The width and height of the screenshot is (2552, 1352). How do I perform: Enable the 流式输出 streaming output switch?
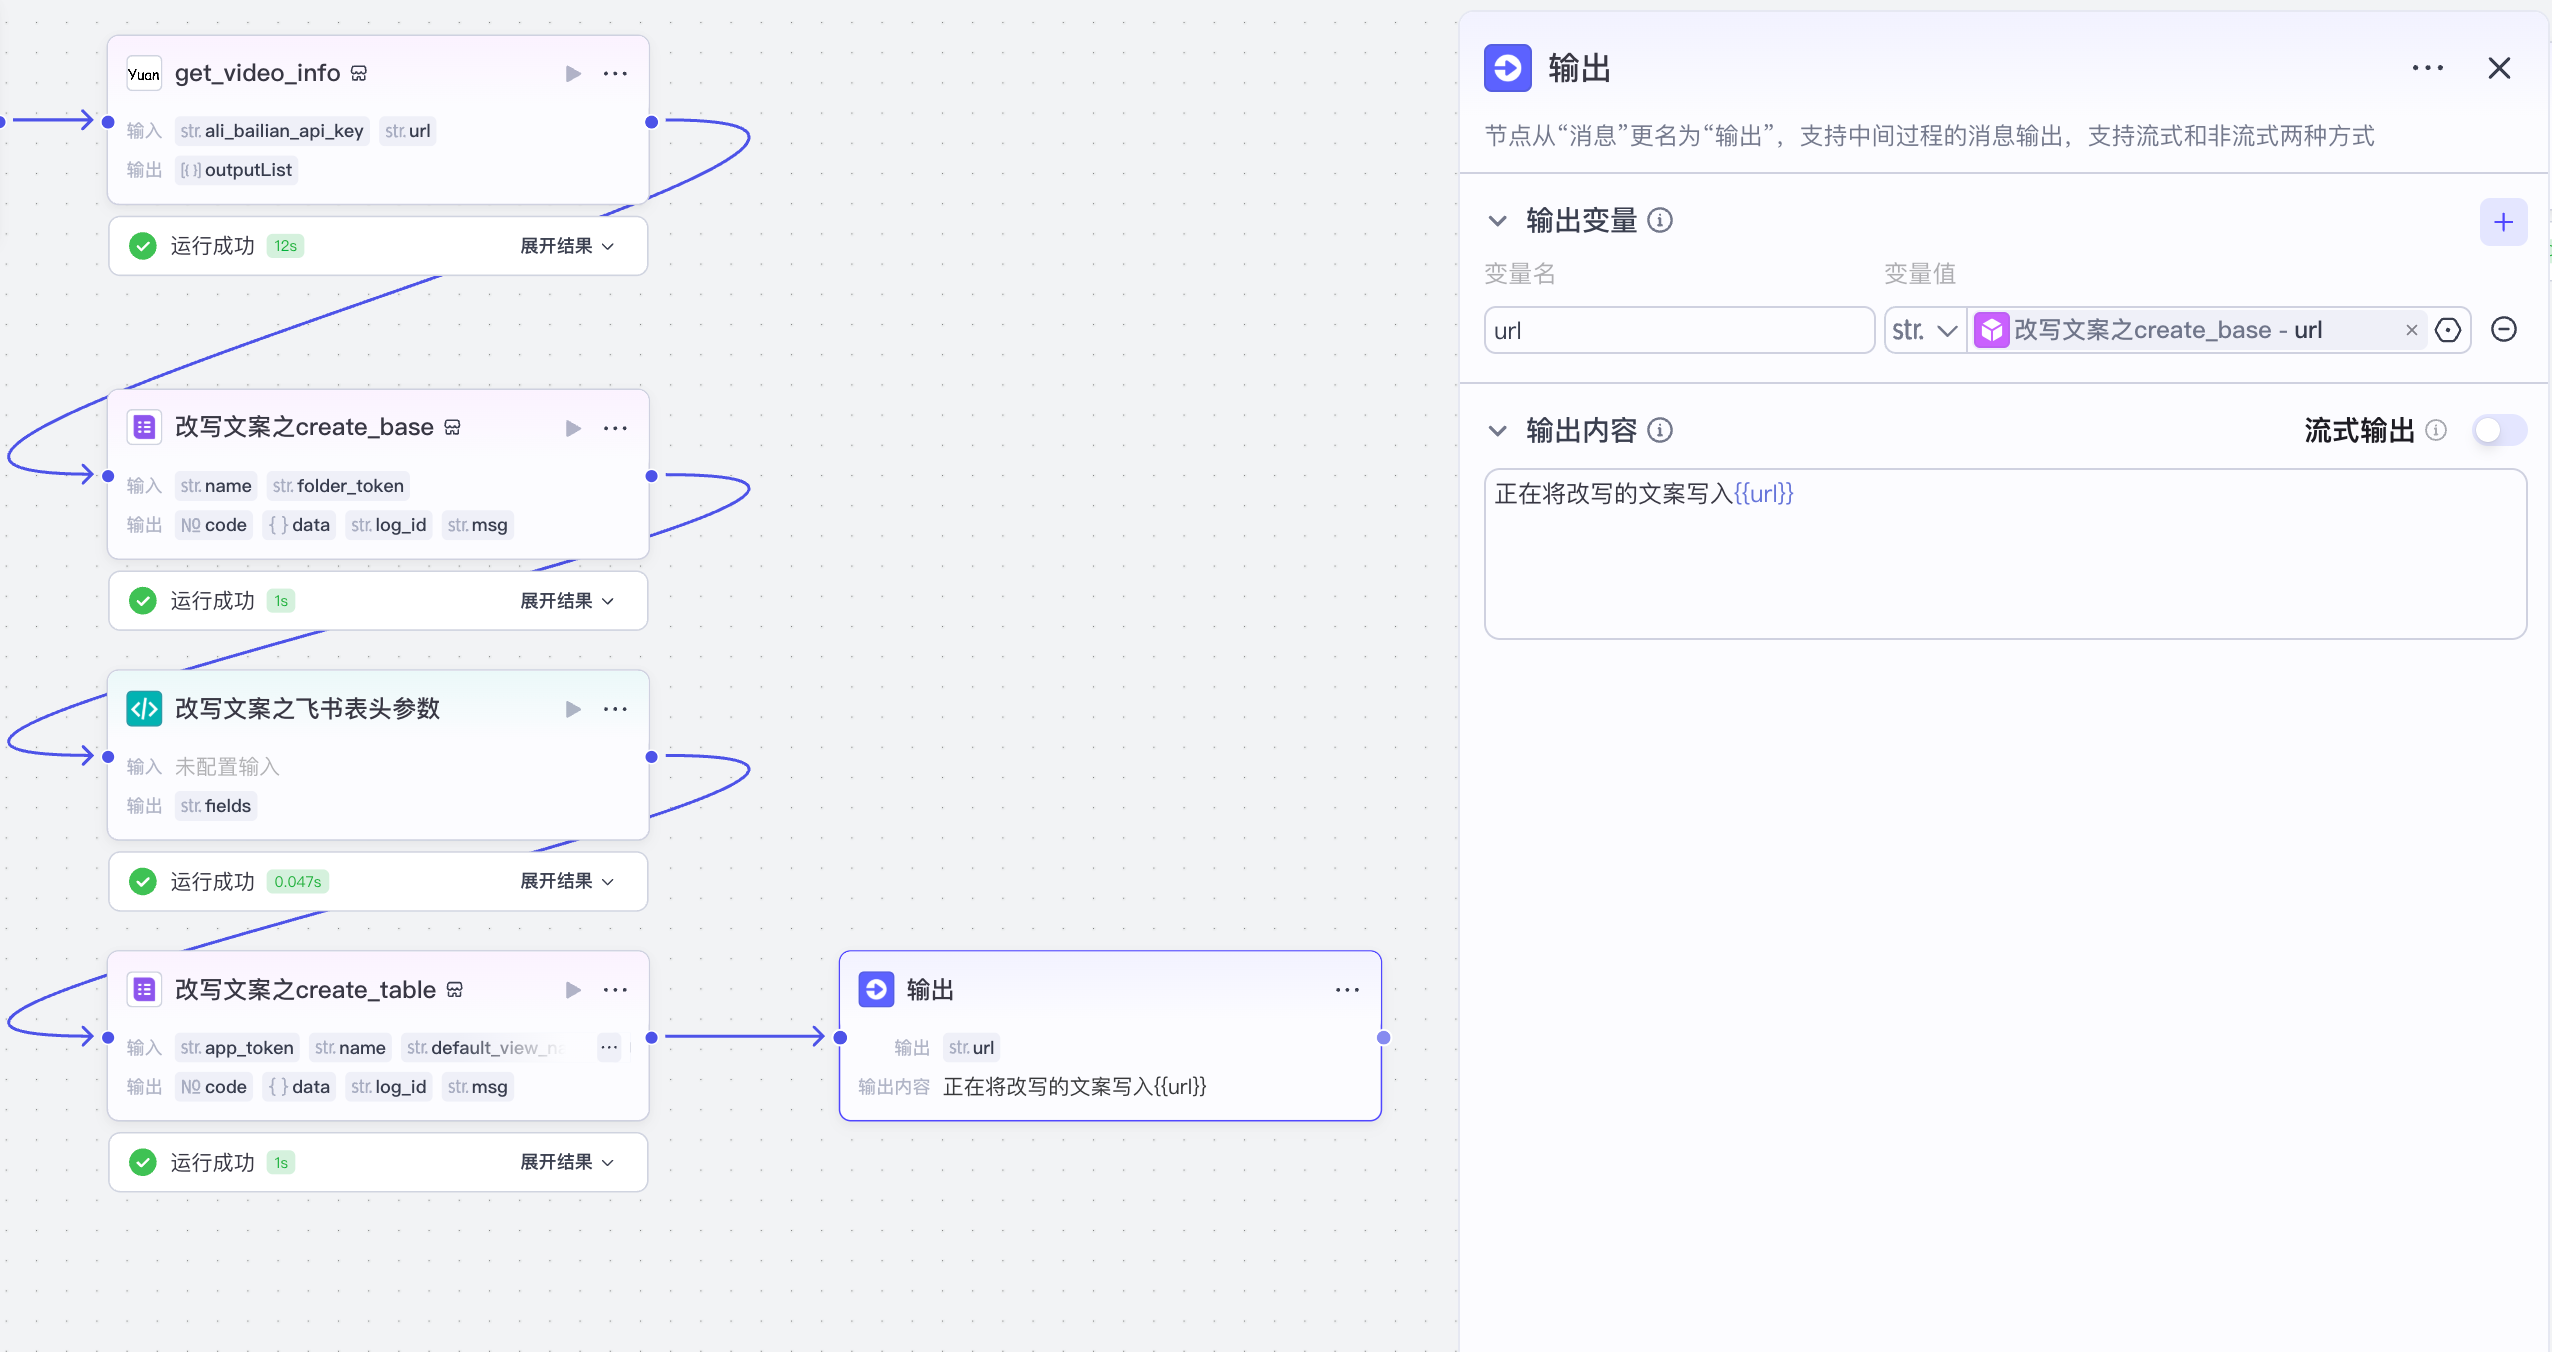[x=2498, y=430]
